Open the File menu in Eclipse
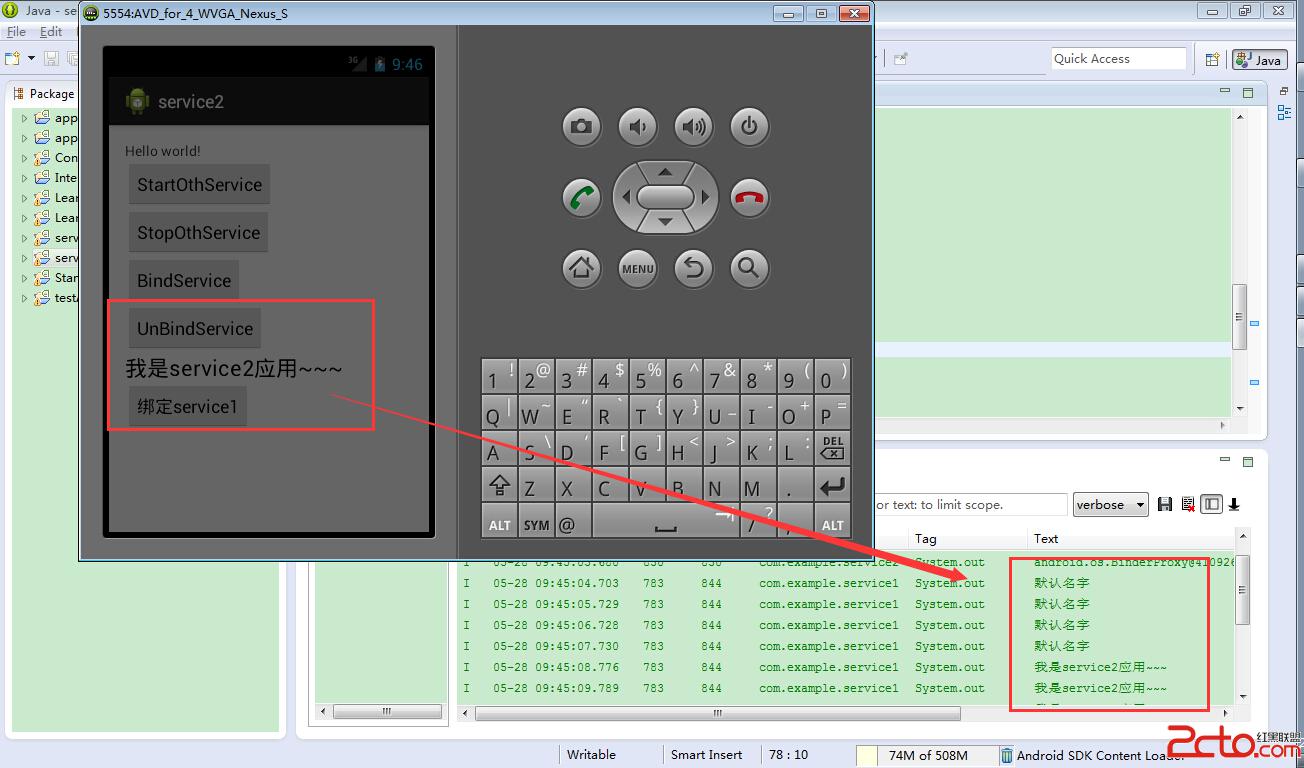This screenshot has height=768, width=1304. tap(16, 32)
